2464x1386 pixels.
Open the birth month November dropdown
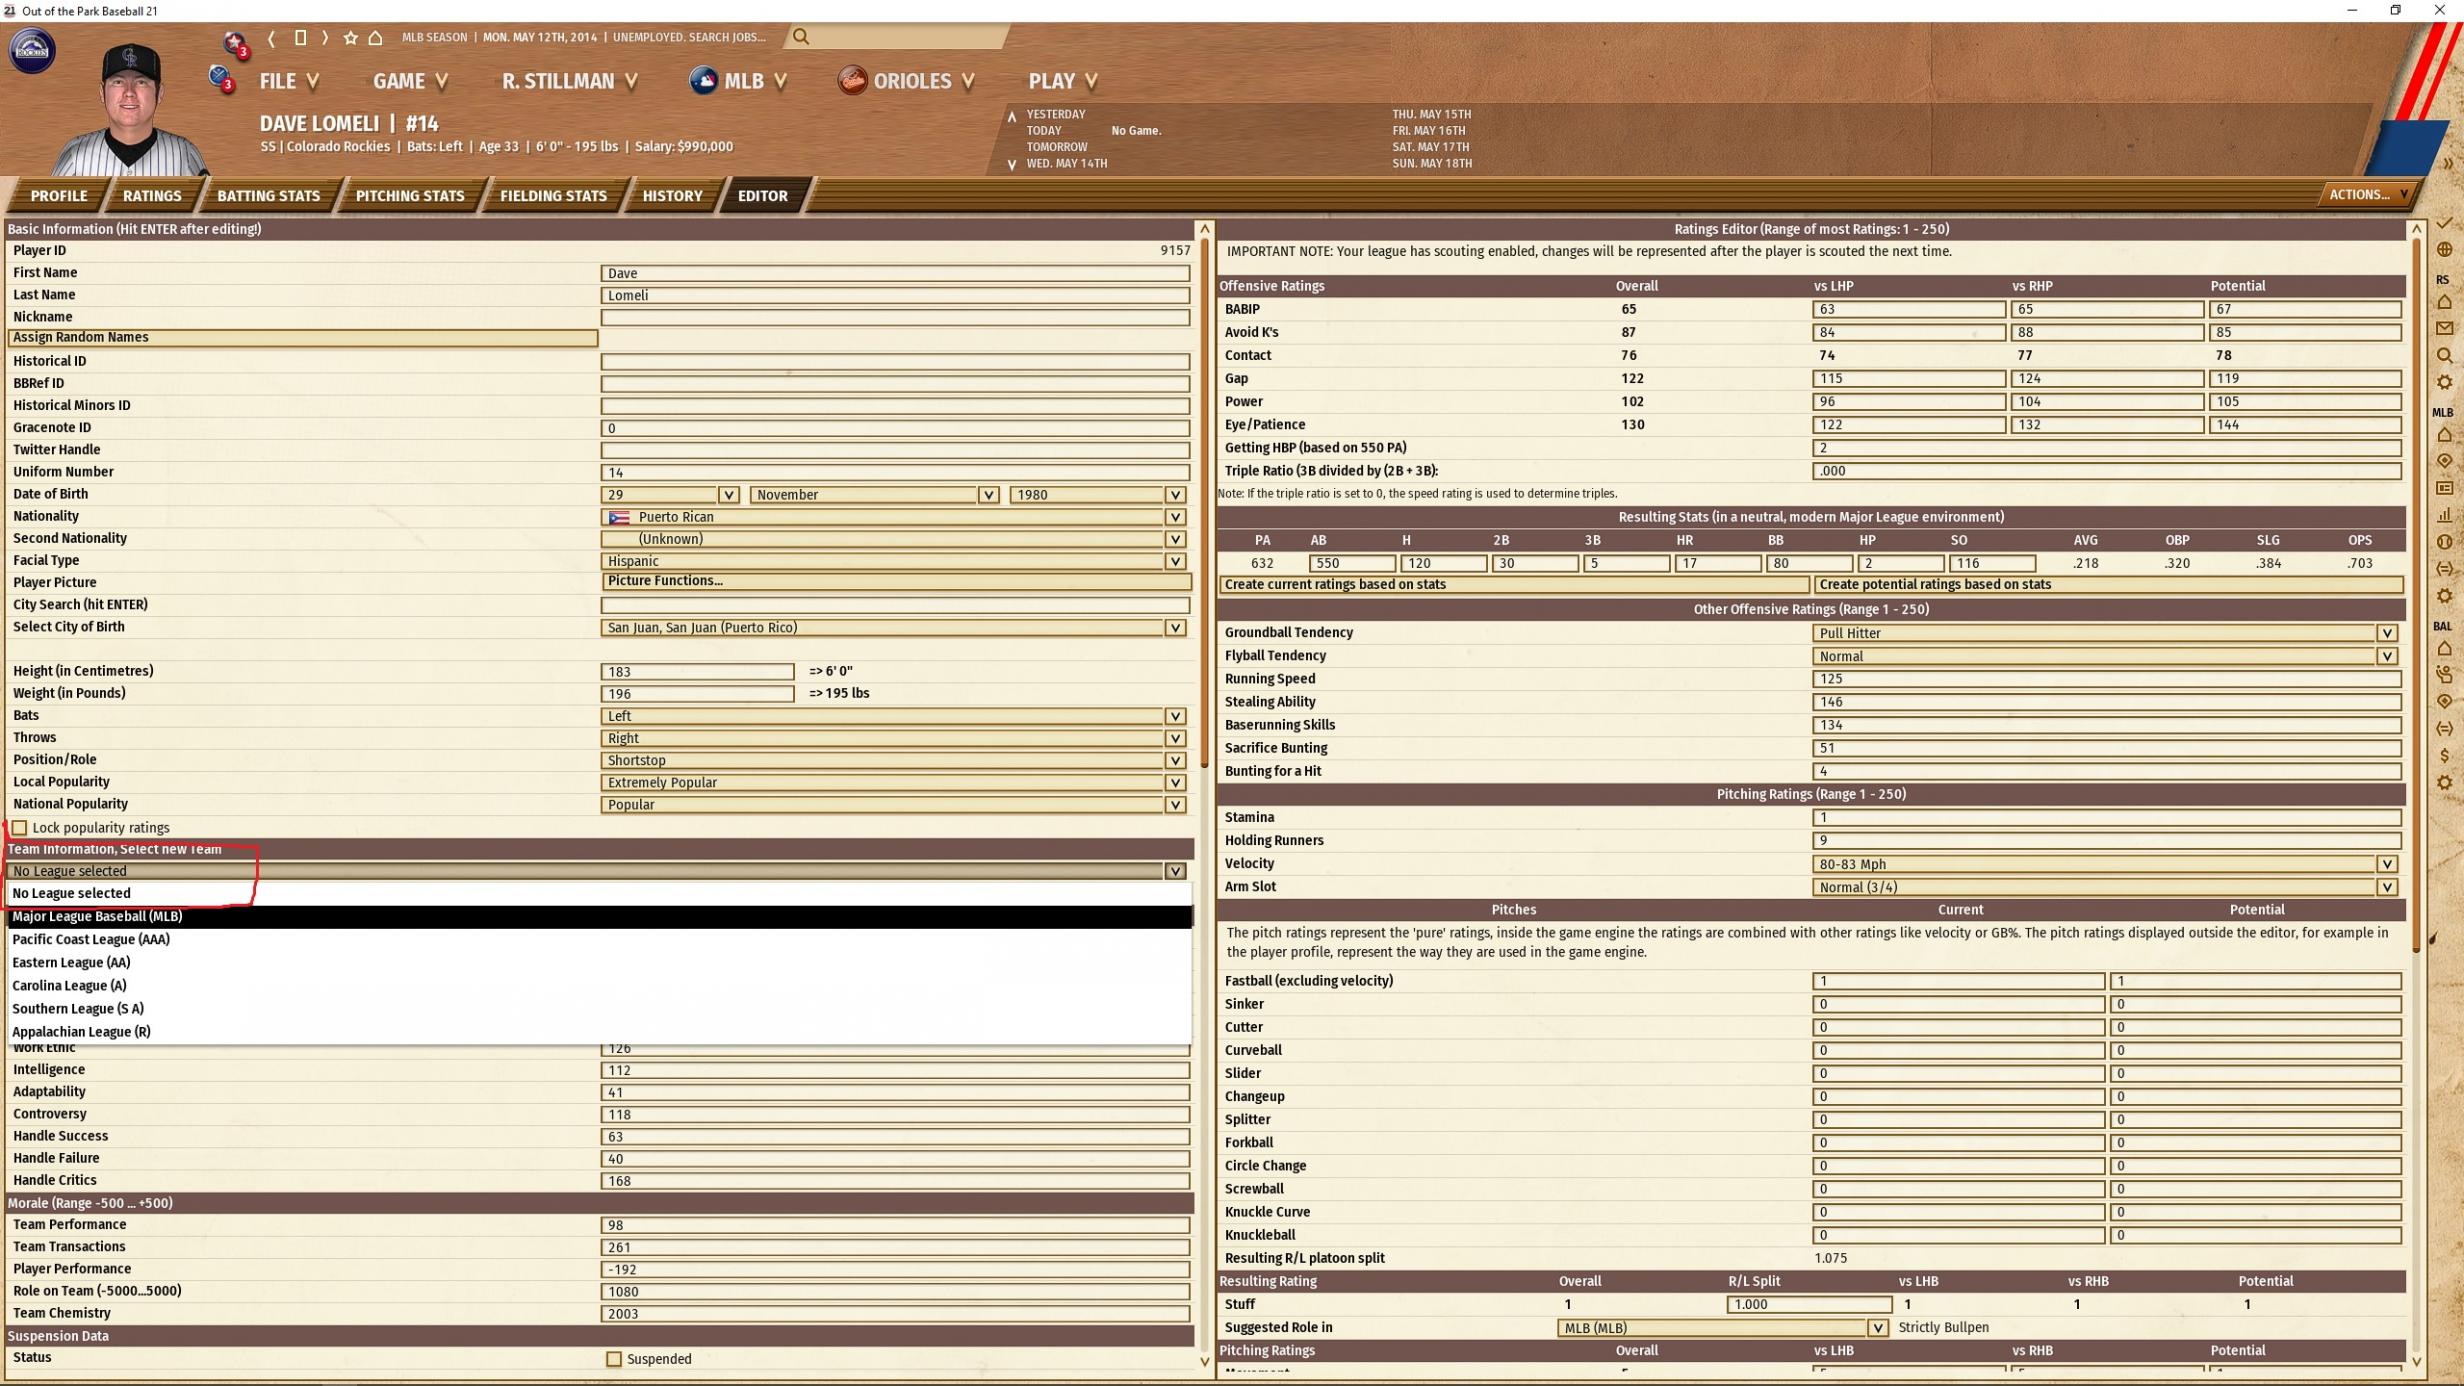pos(874,495)
